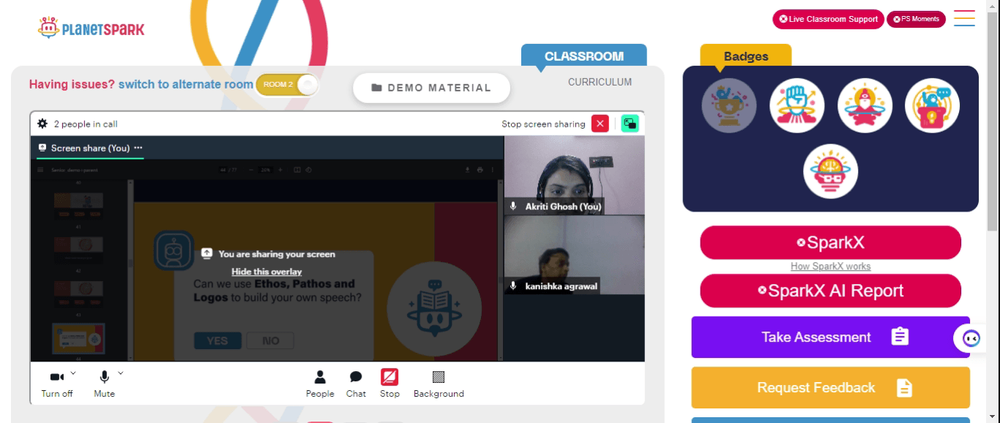The height and width of the screenshot is (423, 1000).
Task: Click the '2 people in call' text
Action: (85, 124)
